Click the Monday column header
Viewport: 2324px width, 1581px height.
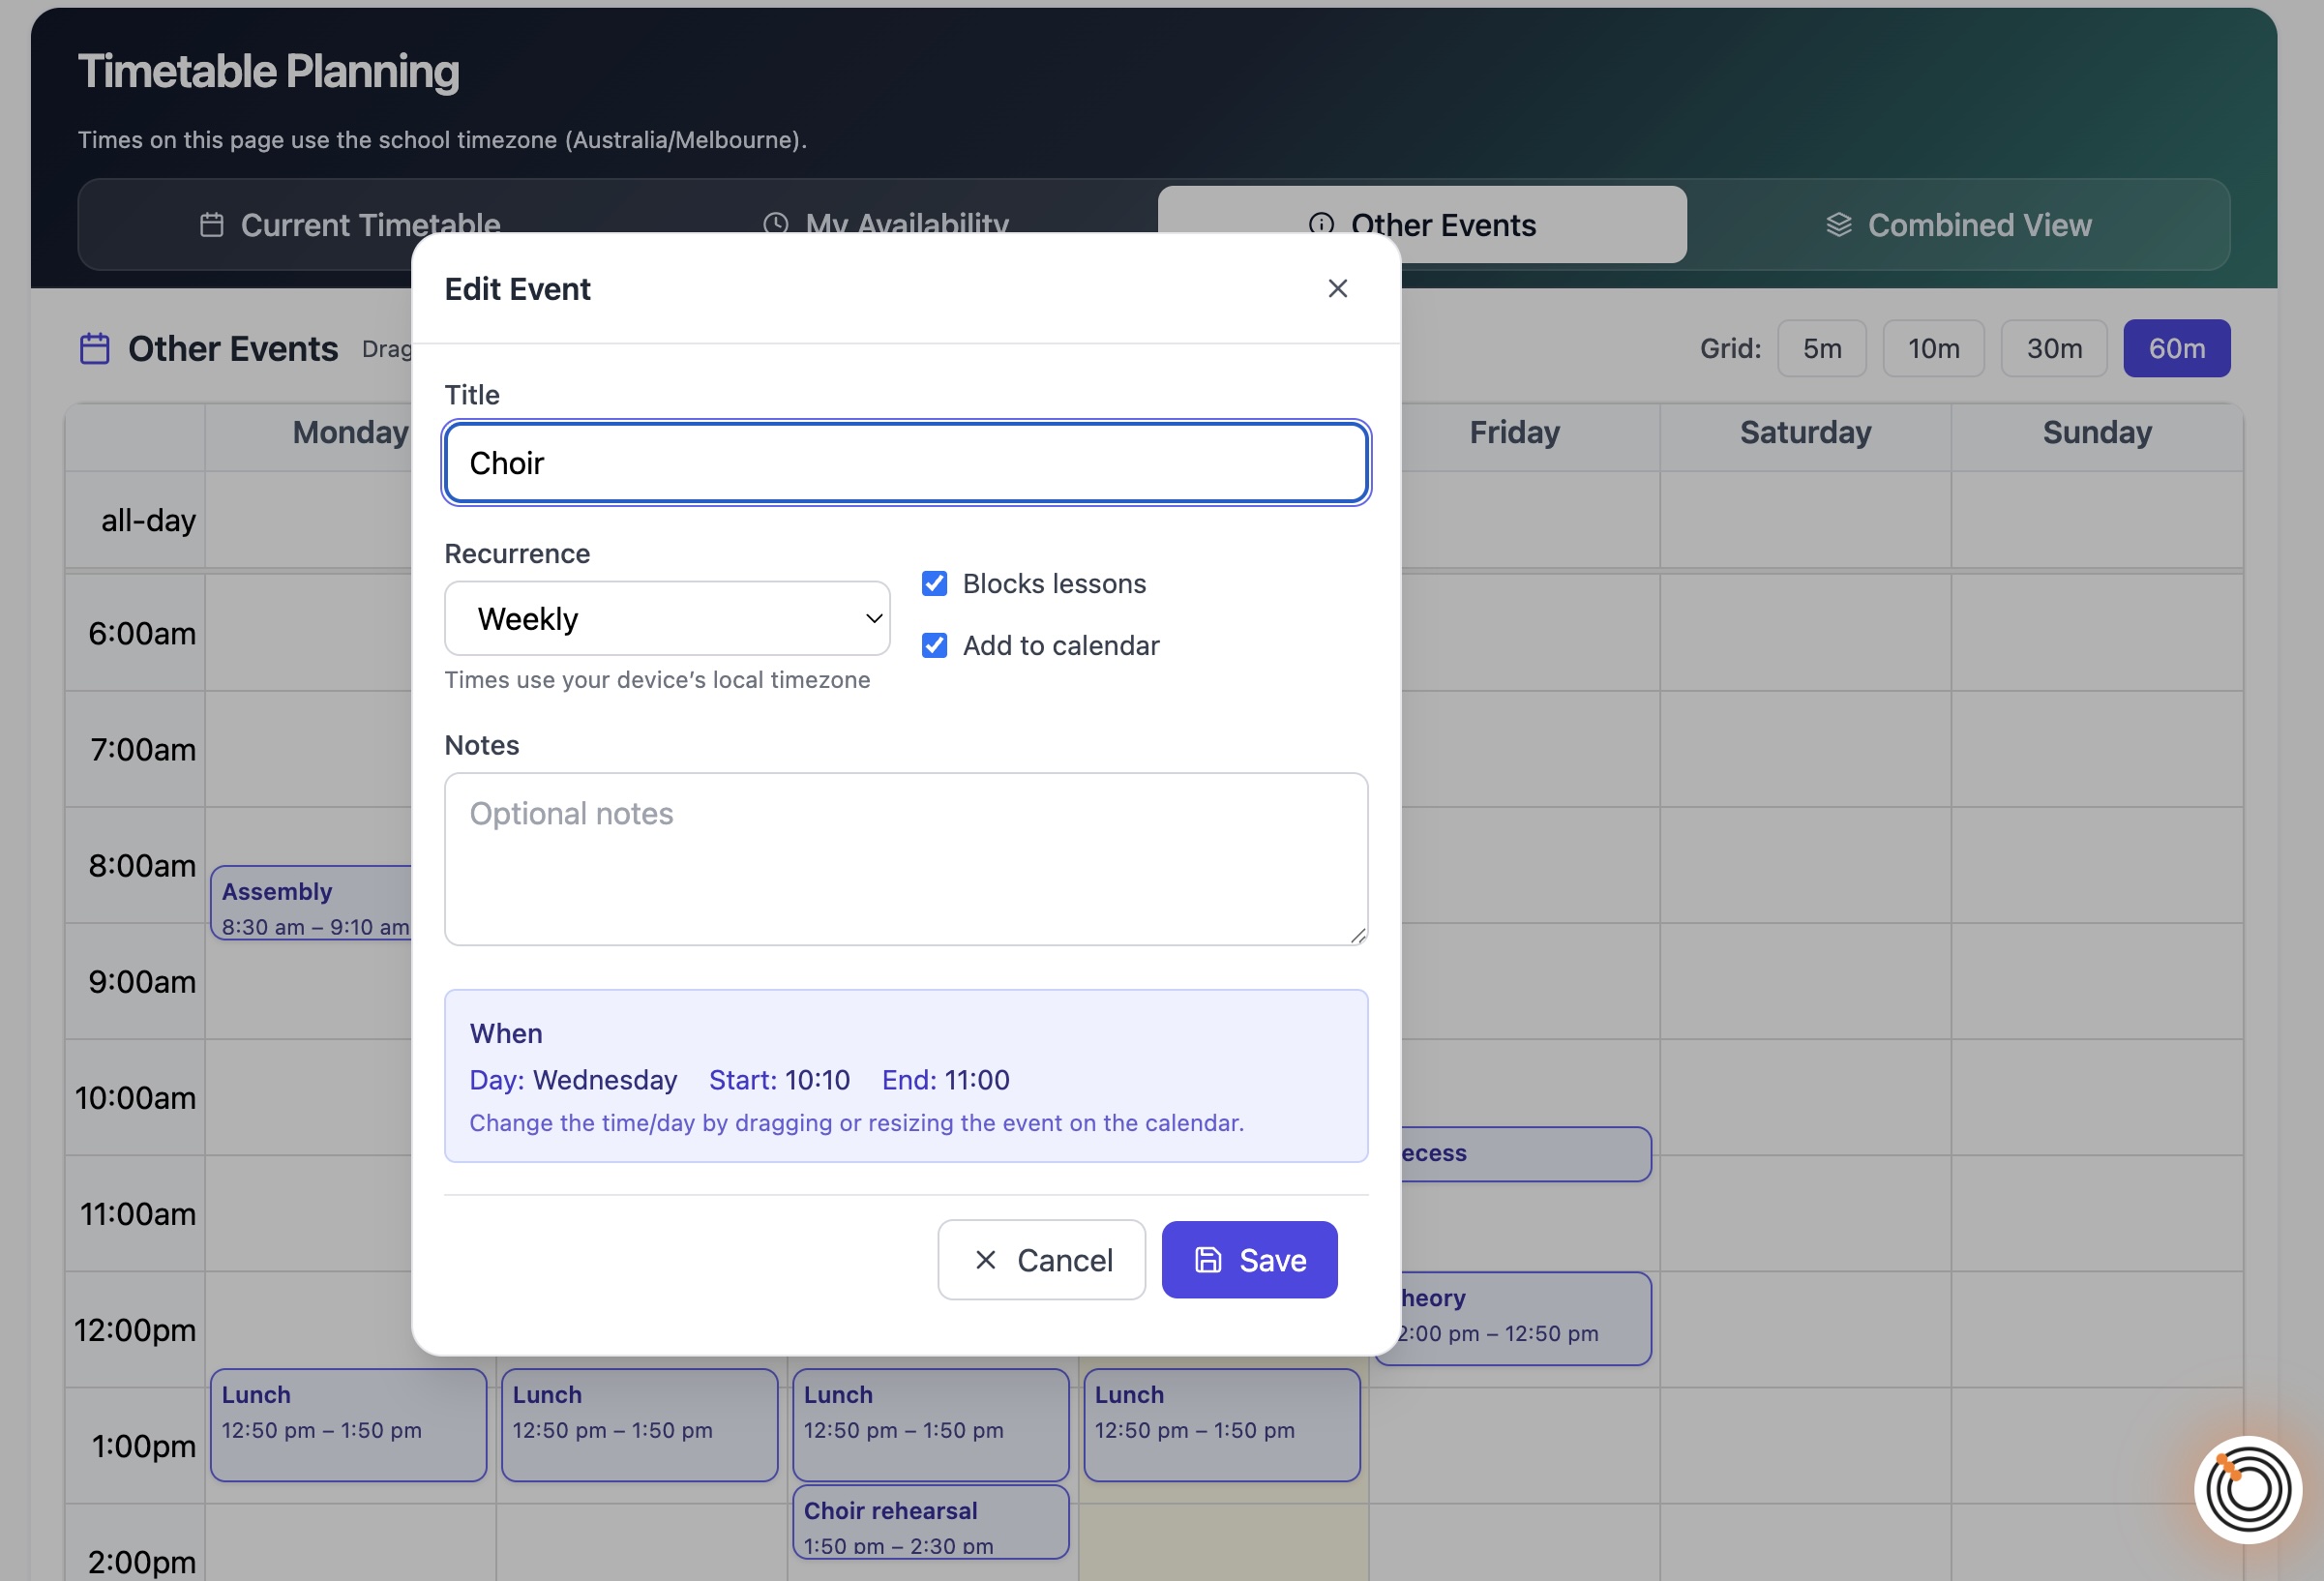pyautogui.click(x=350, y=432)
